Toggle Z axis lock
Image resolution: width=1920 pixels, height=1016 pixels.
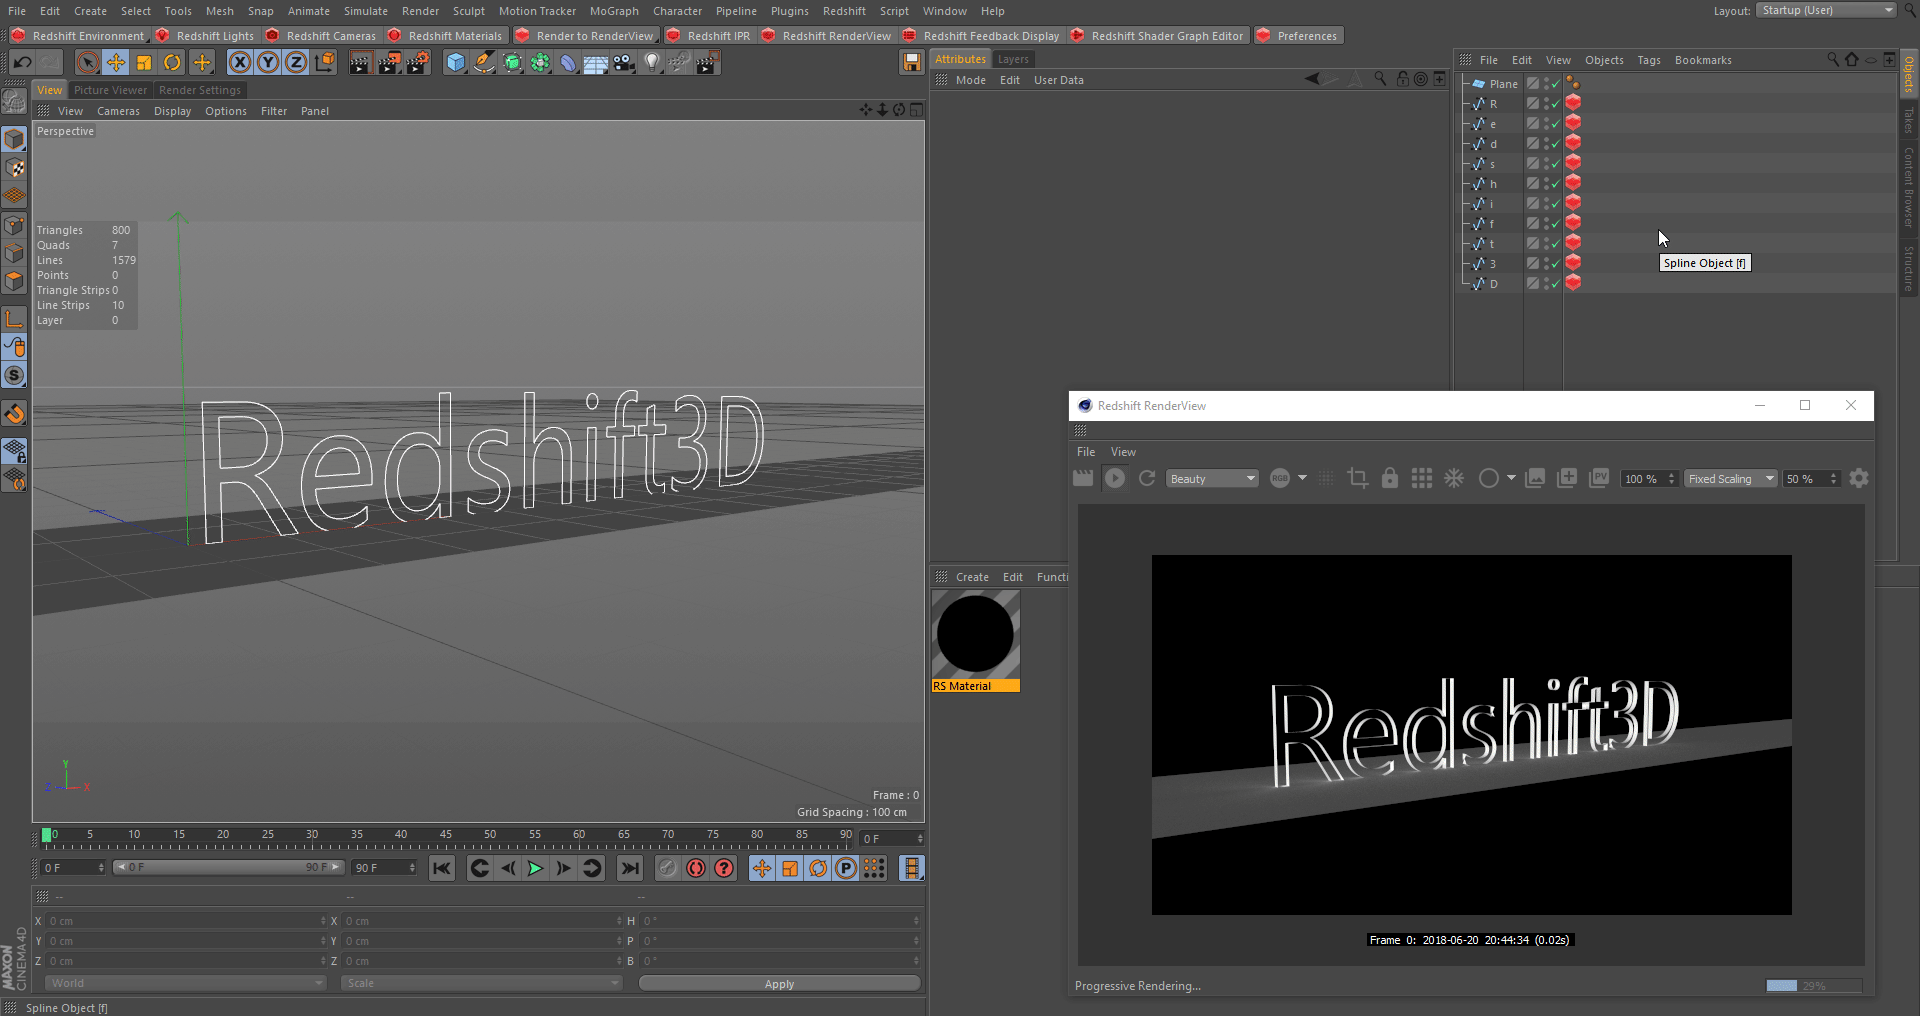(x=296, y=63)
